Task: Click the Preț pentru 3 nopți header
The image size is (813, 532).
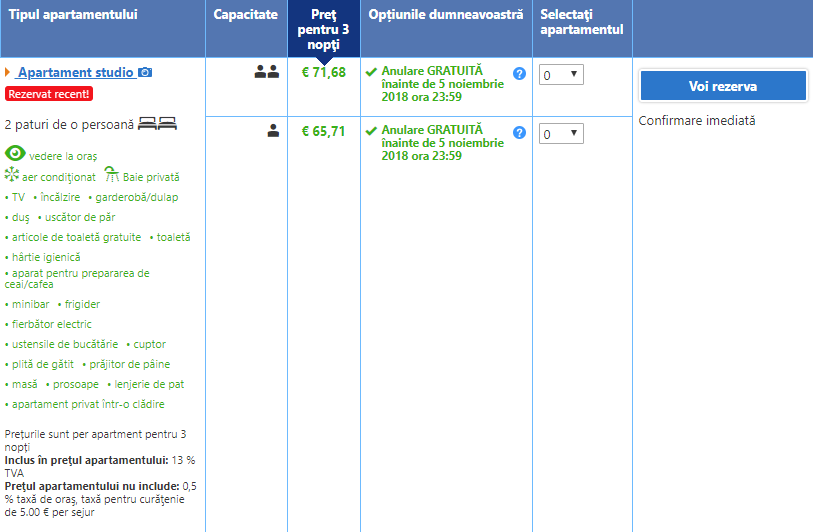Action: tap(323, 29)
